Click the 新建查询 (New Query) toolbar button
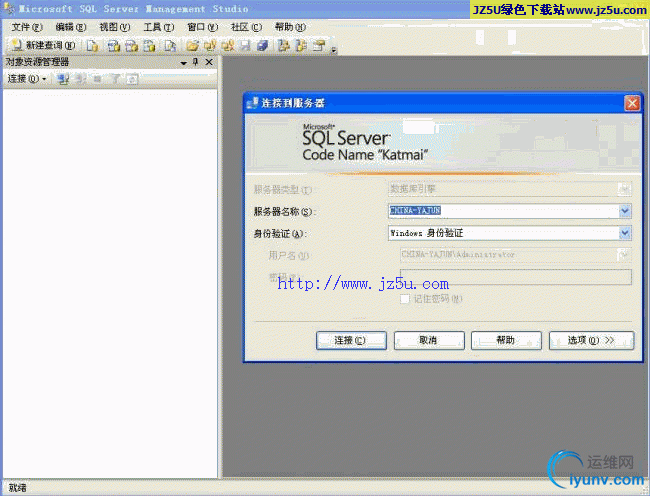This screenshot has height=496, width=650. point(43,45)
